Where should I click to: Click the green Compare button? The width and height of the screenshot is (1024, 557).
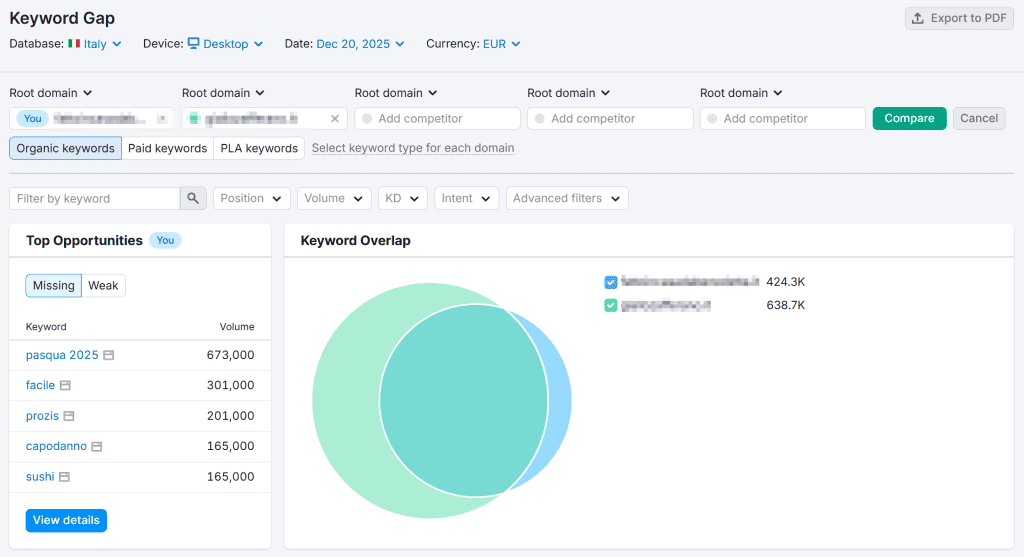(909, 118)
